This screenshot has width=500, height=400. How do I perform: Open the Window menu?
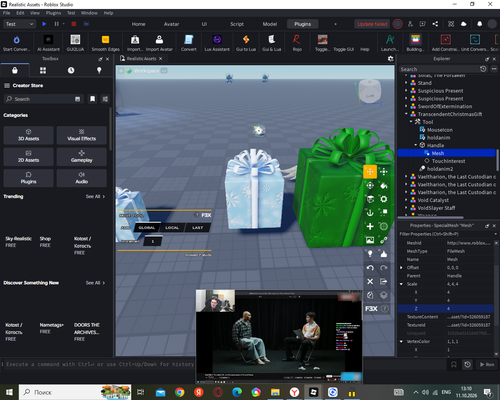tap(89, 13)
